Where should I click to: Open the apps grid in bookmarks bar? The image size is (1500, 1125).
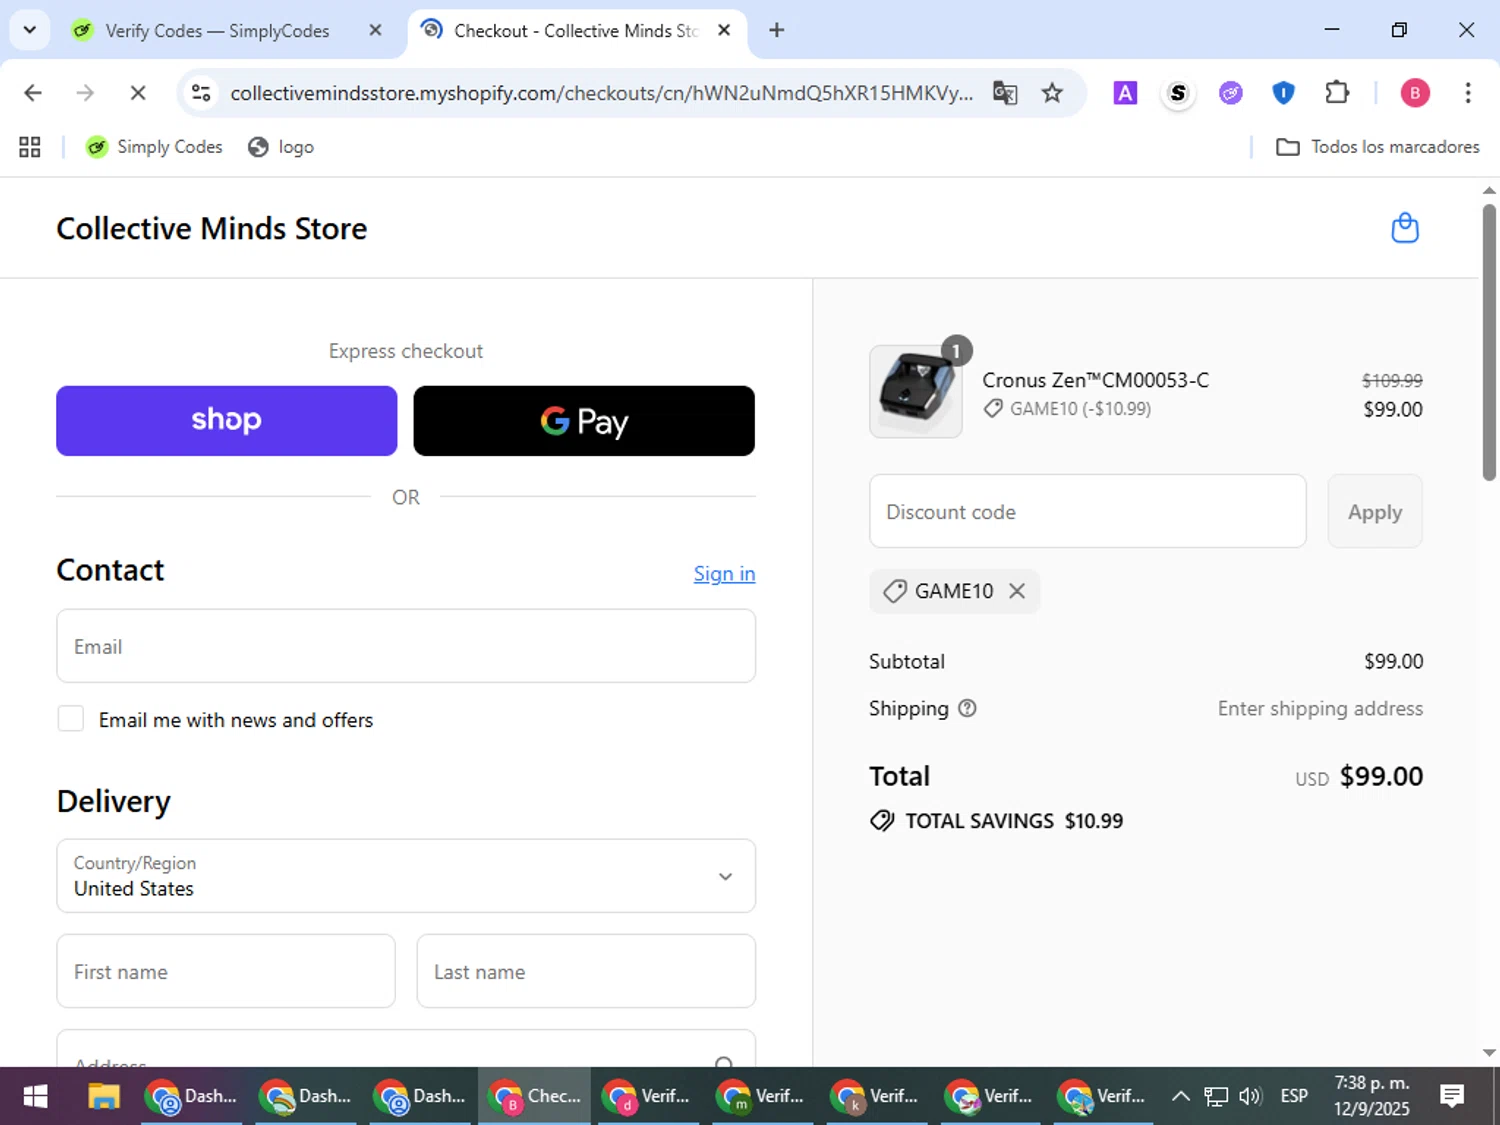click(x=30, y=147)
